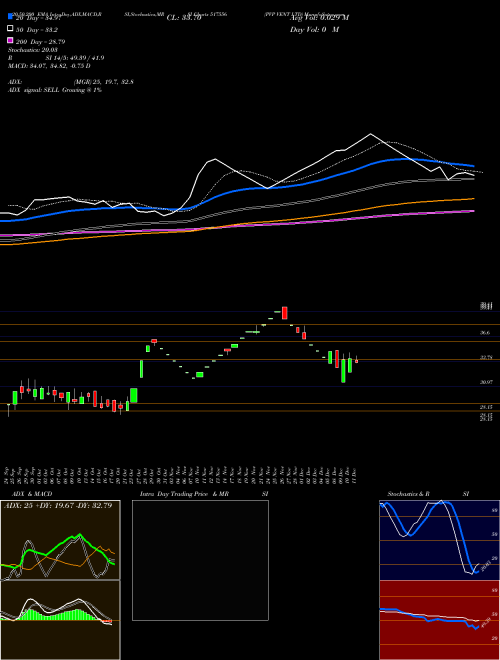
Task: Click the 'Day Vol: 0 M' label
Action: [314, 30]
